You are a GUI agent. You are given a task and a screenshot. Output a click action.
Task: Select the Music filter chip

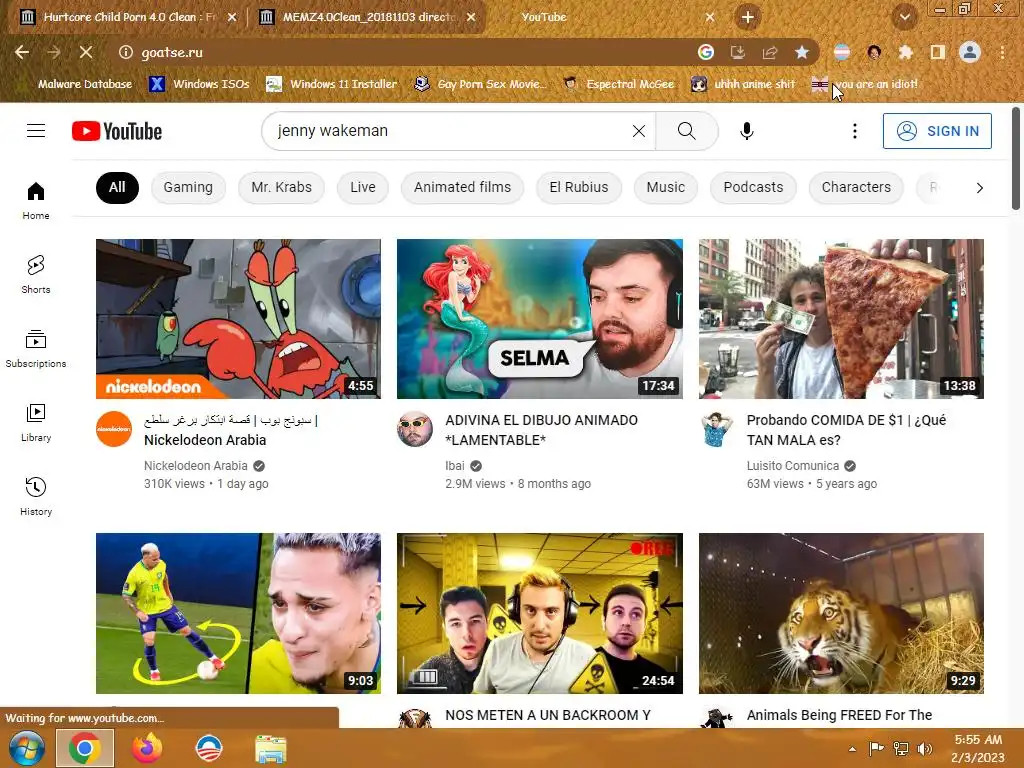665,187
